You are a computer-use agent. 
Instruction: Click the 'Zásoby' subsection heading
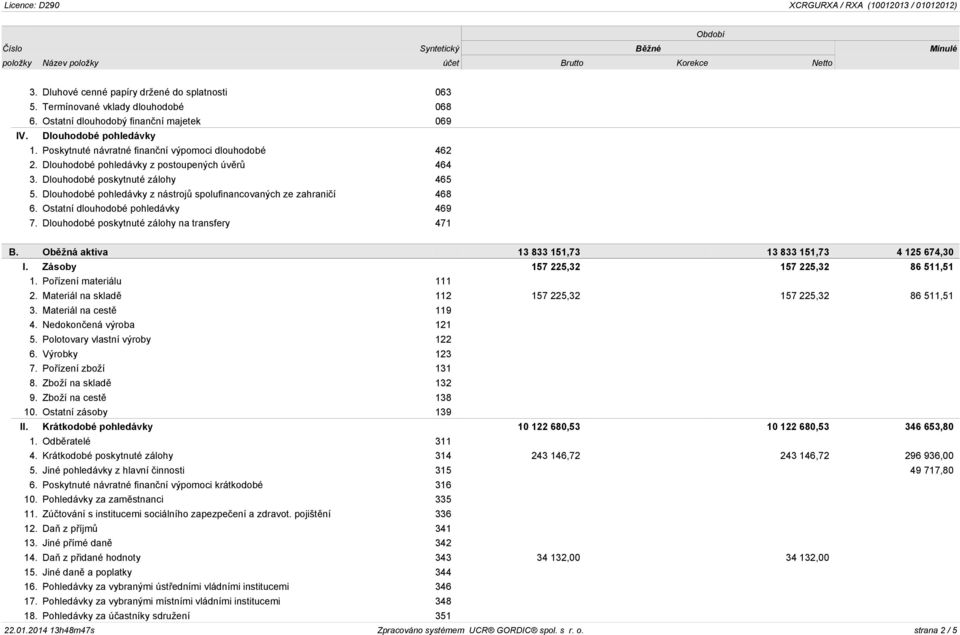[x=59, y=267]
